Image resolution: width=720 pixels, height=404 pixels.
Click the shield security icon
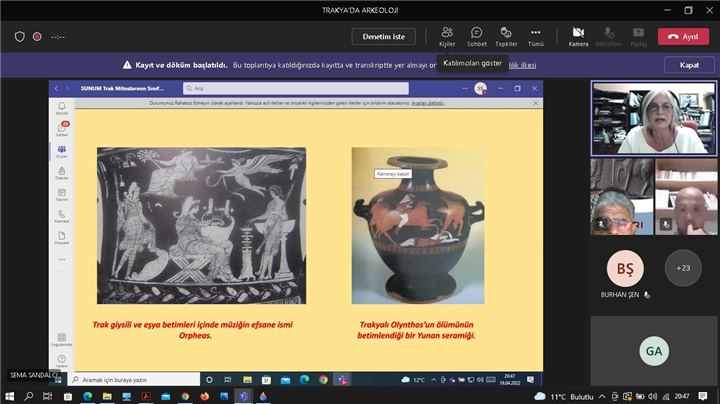point(19,37)
